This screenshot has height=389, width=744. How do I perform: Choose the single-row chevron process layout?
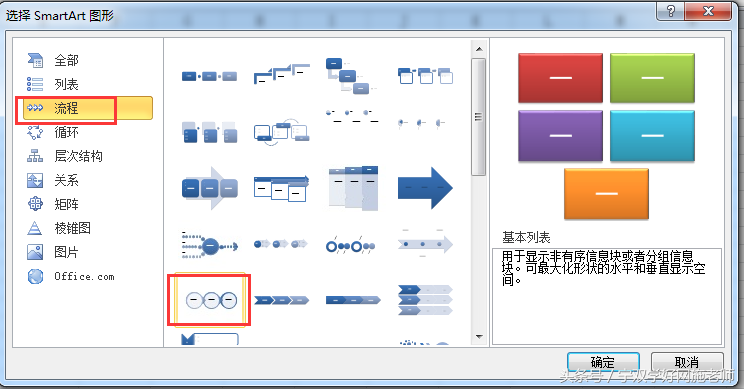(281, 300)
